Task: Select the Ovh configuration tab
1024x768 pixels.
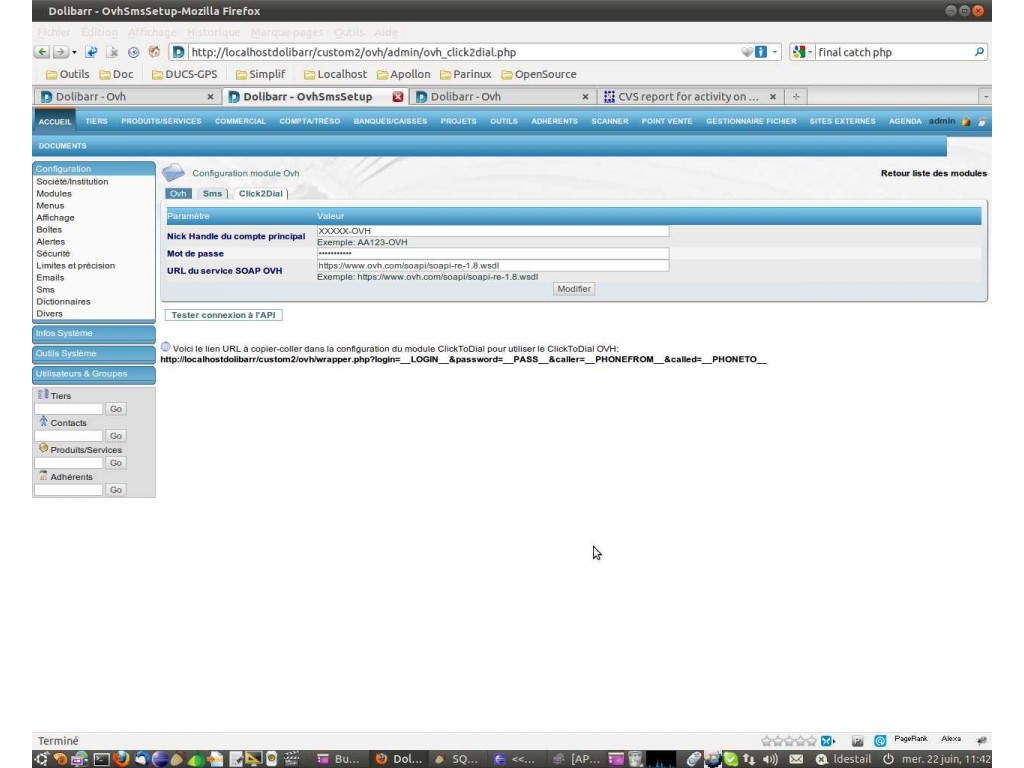Action: pyautogui.click(x=178, y=193)
